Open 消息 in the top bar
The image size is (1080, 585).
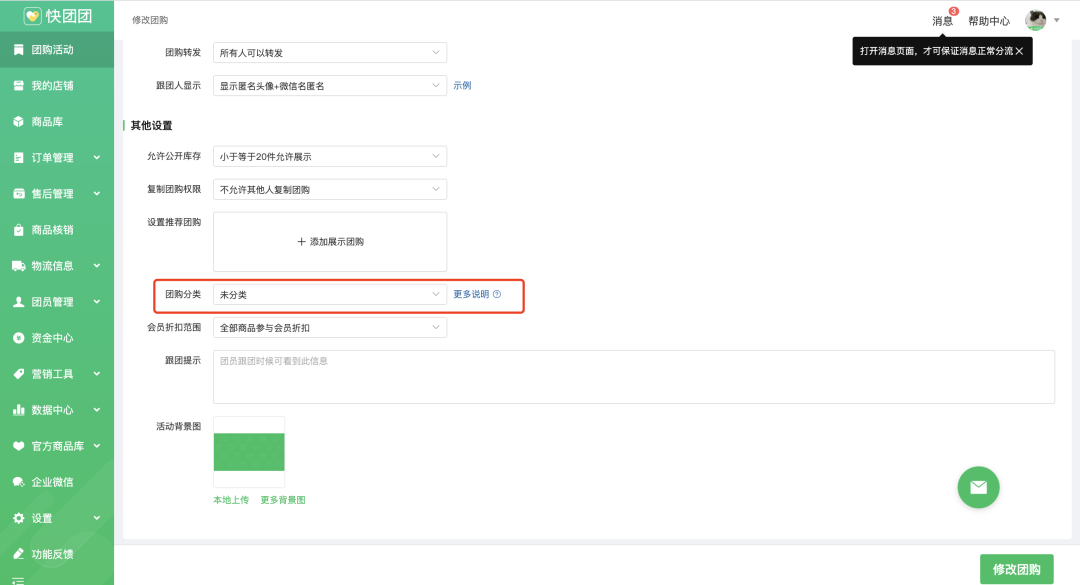coord(942,21)
